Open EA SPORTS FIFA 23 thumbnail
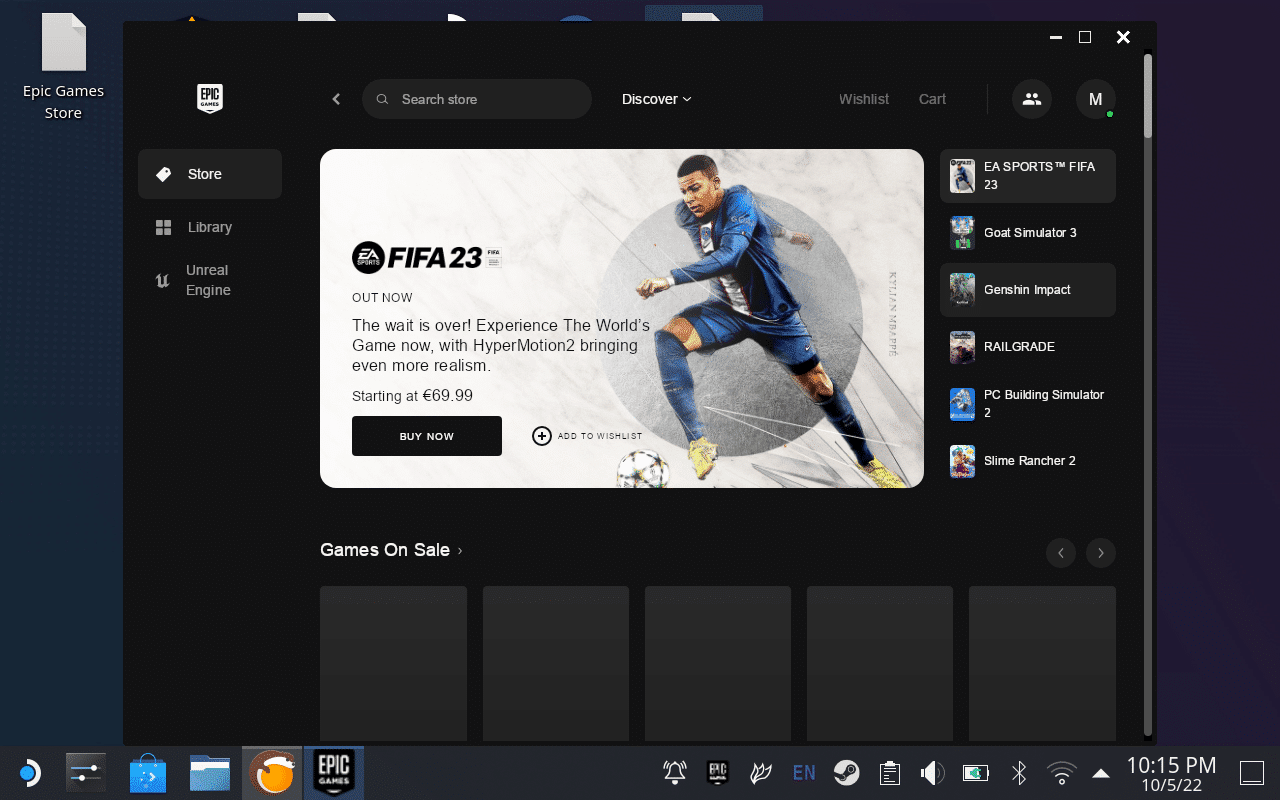This screenshot has width=1280, height=800. click(962, 176)
